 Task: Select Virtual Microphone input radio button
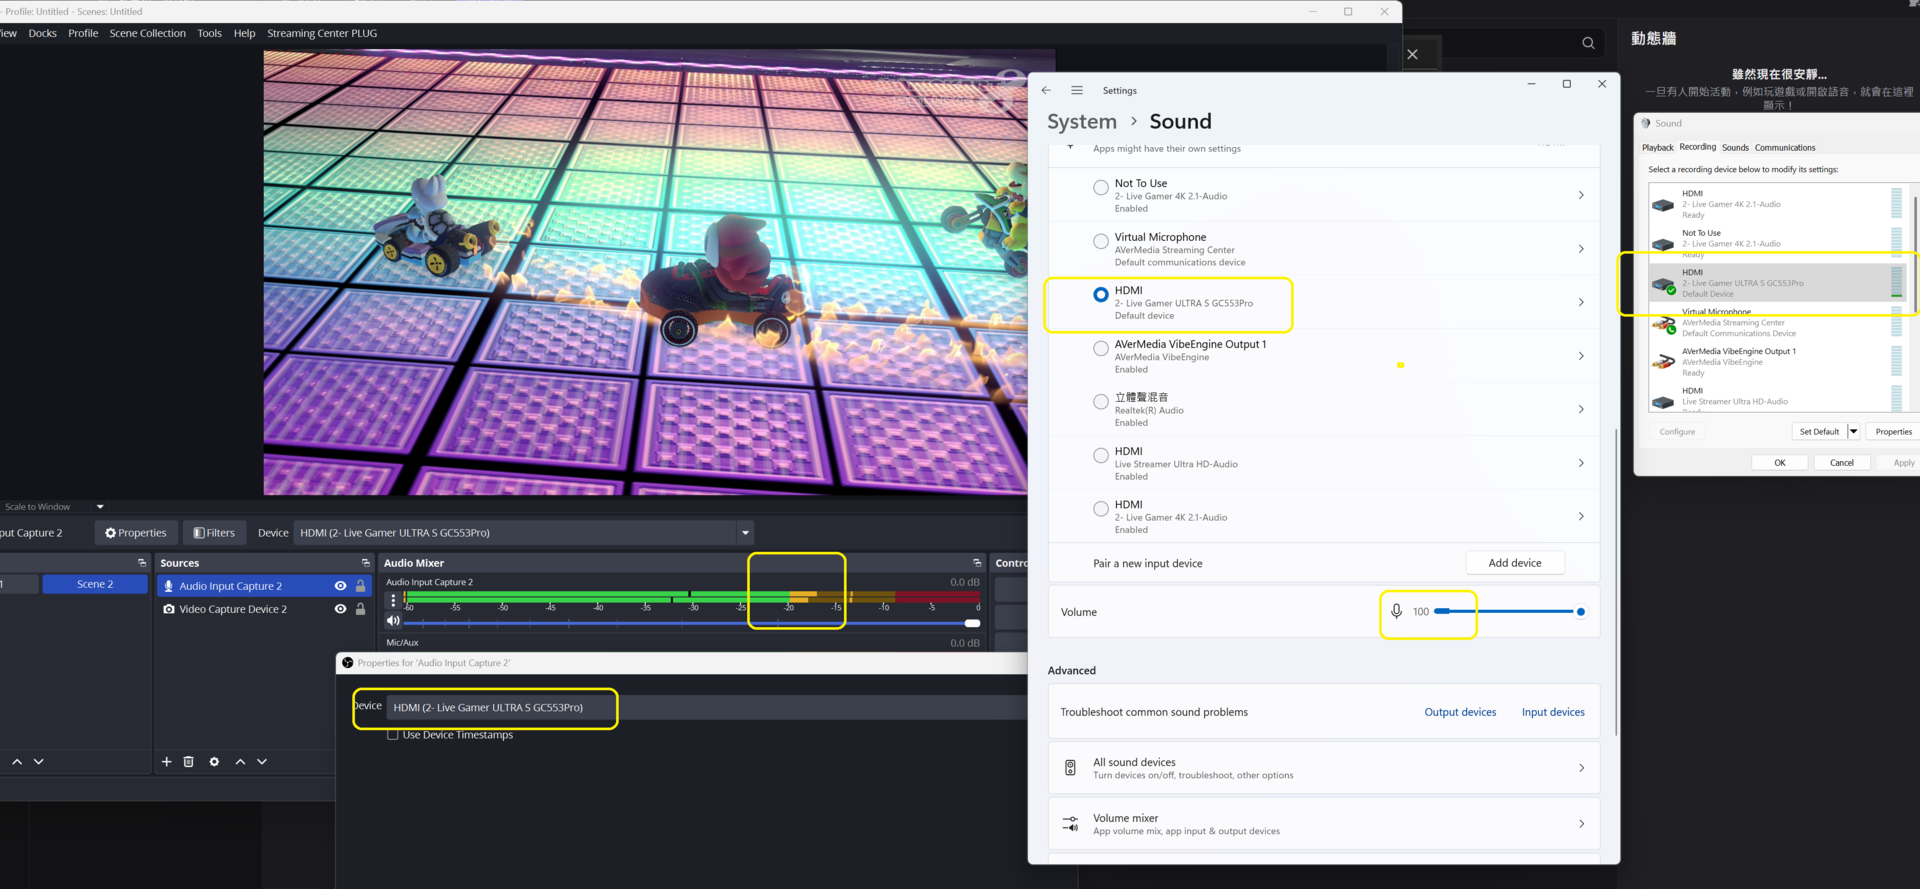click(1100, 241)
